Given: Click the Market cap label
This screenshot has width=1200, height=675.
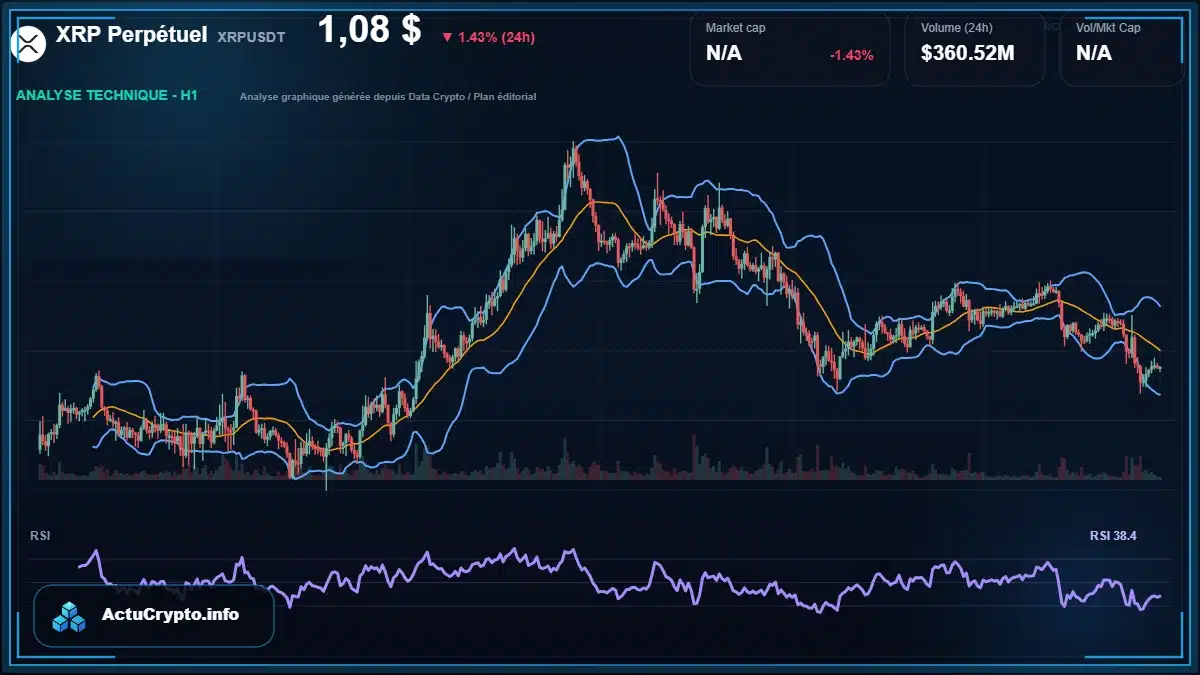Looking at the screenshot, I should (x=735, y=28).
